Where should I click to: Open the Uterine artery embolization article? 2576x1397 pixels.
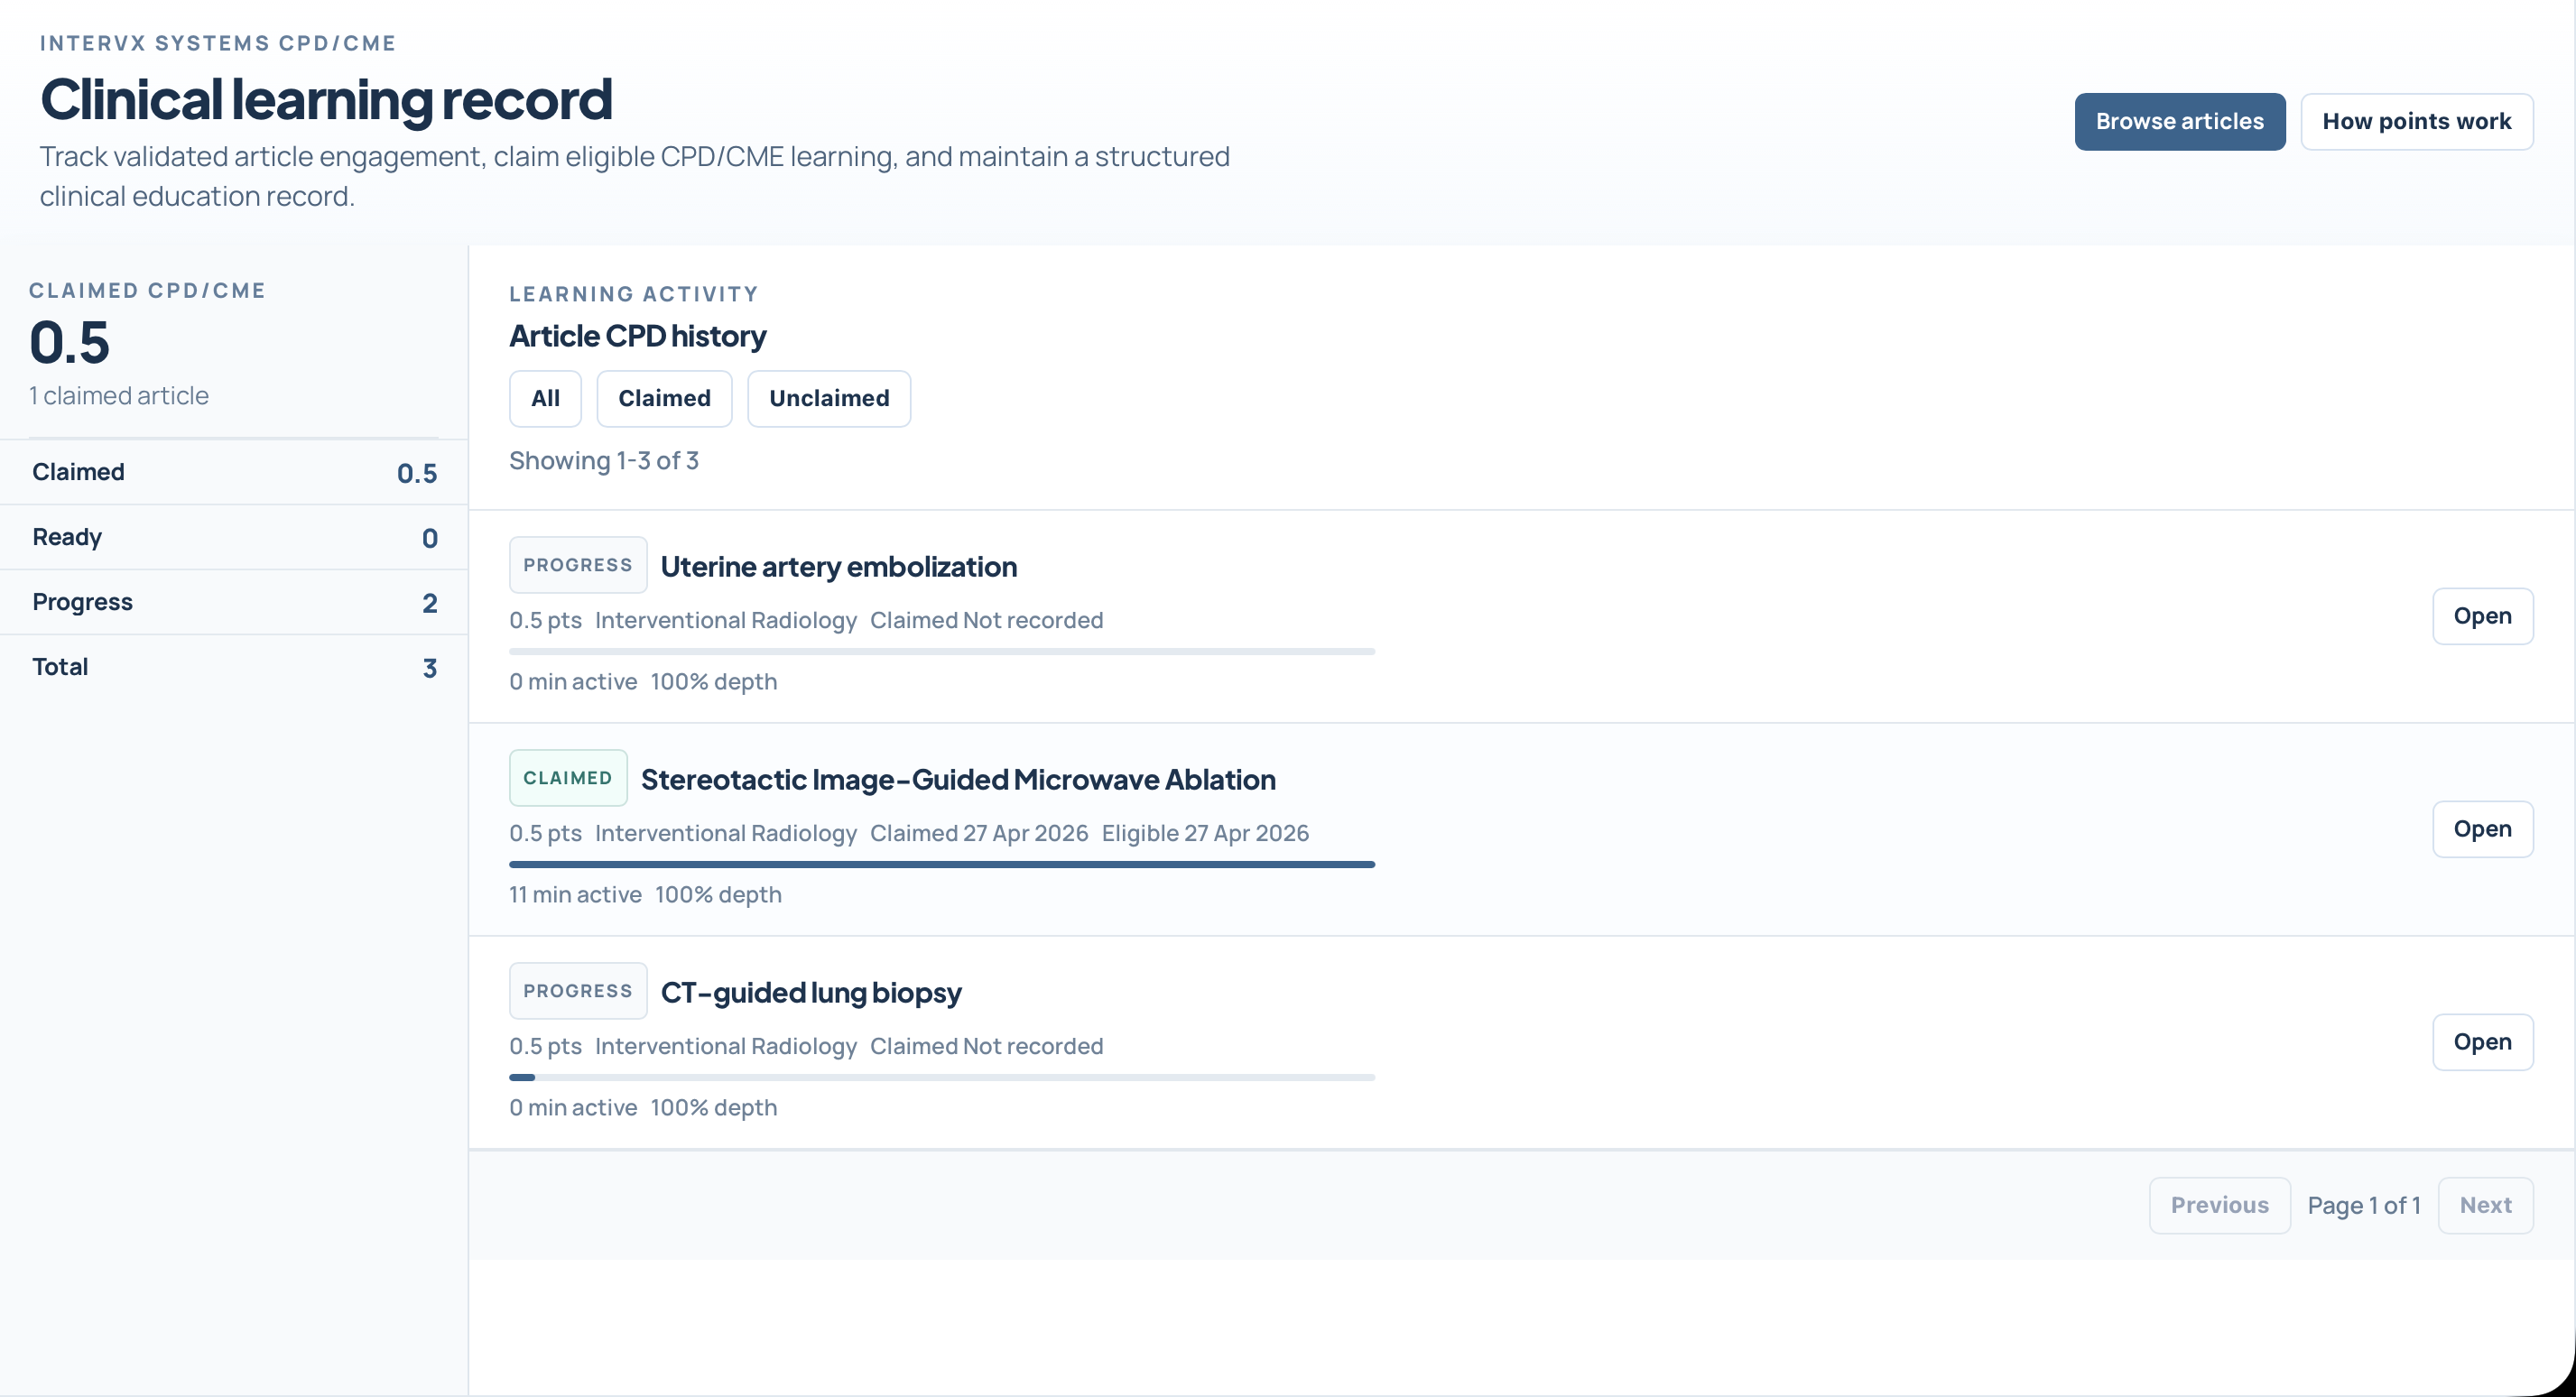click(2482, 616)
